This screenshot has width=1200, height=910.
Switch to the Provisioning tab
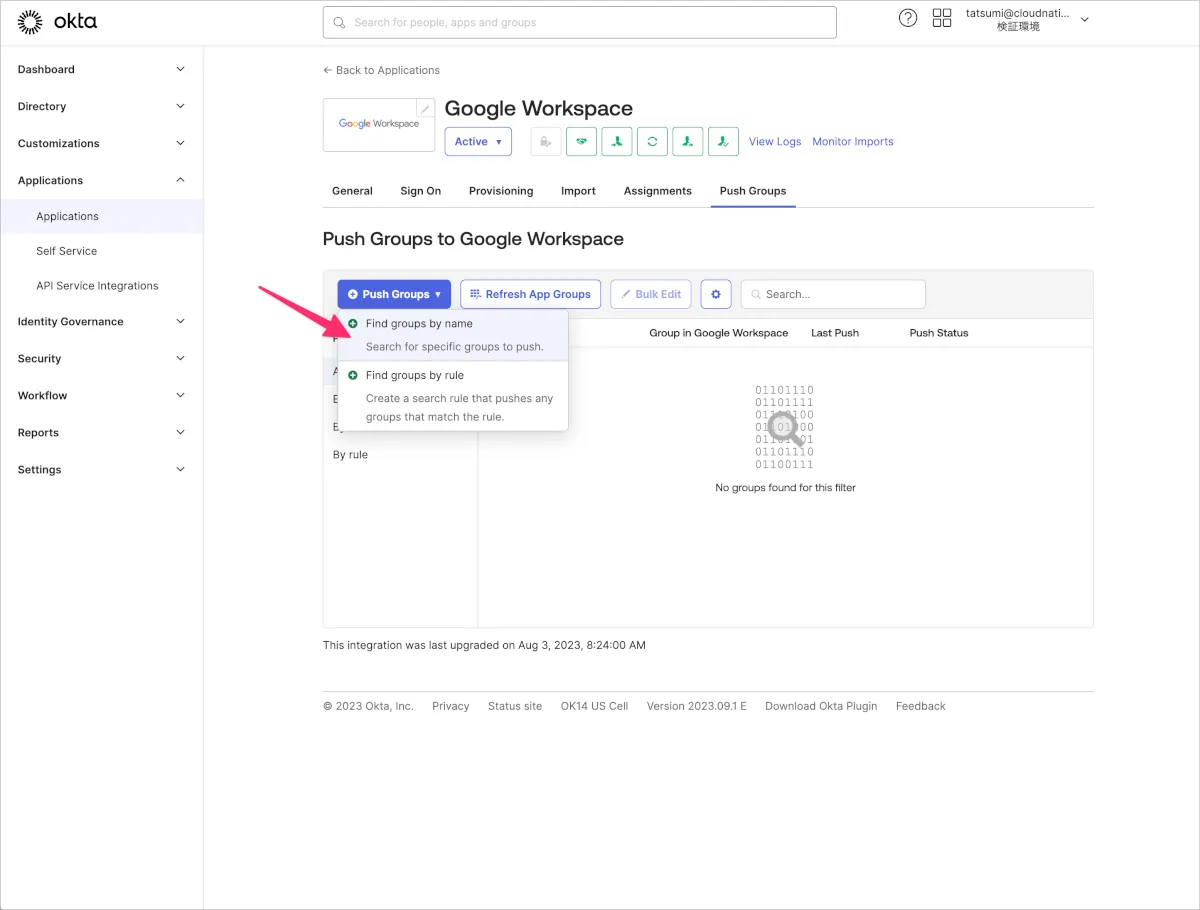tap(501, 191)
